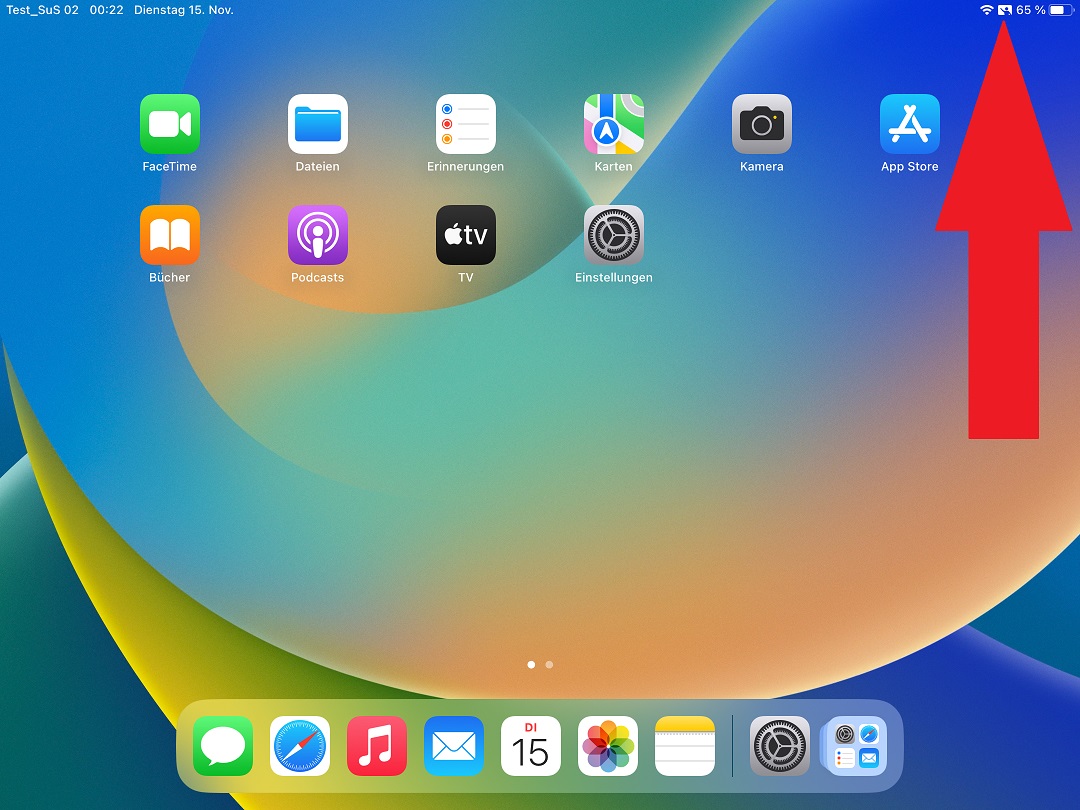Open Einstellungen on the home screen

pyautogui.click(x=614, y=235)
